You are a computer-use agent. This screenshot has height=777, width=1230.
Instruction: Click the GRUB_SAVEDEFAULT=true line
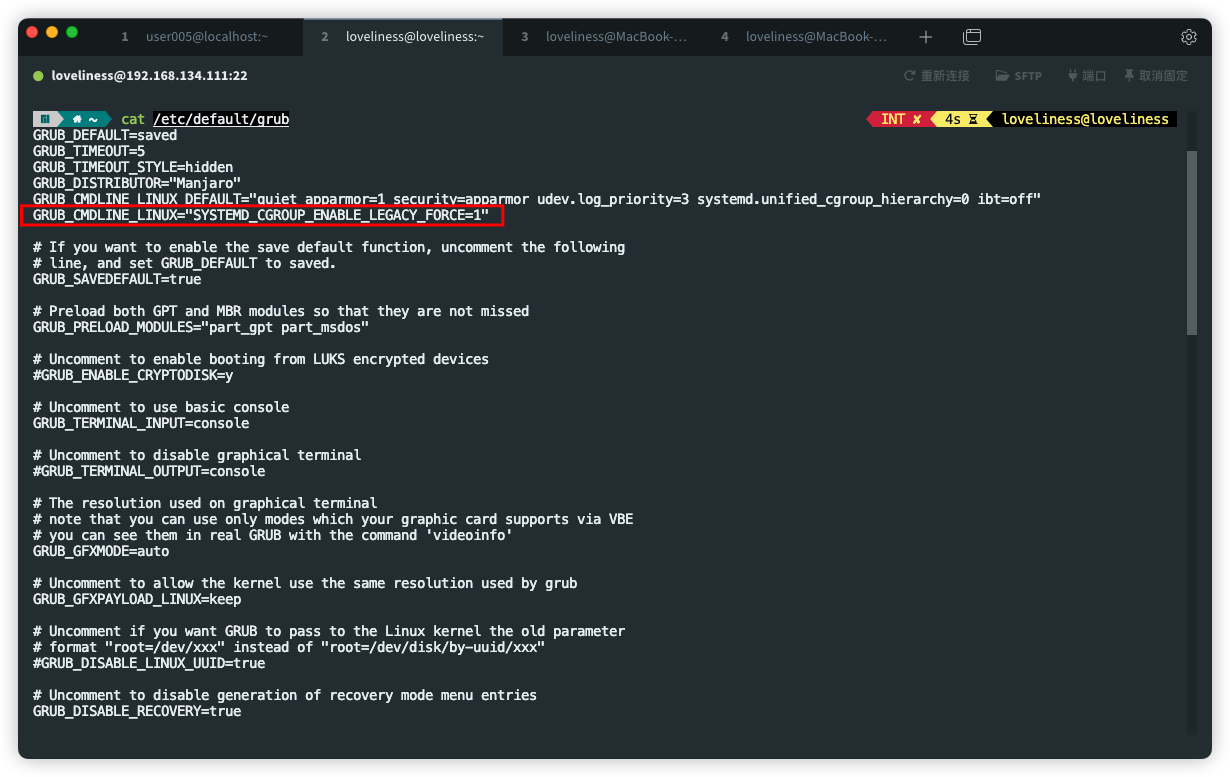coord(117,279)
